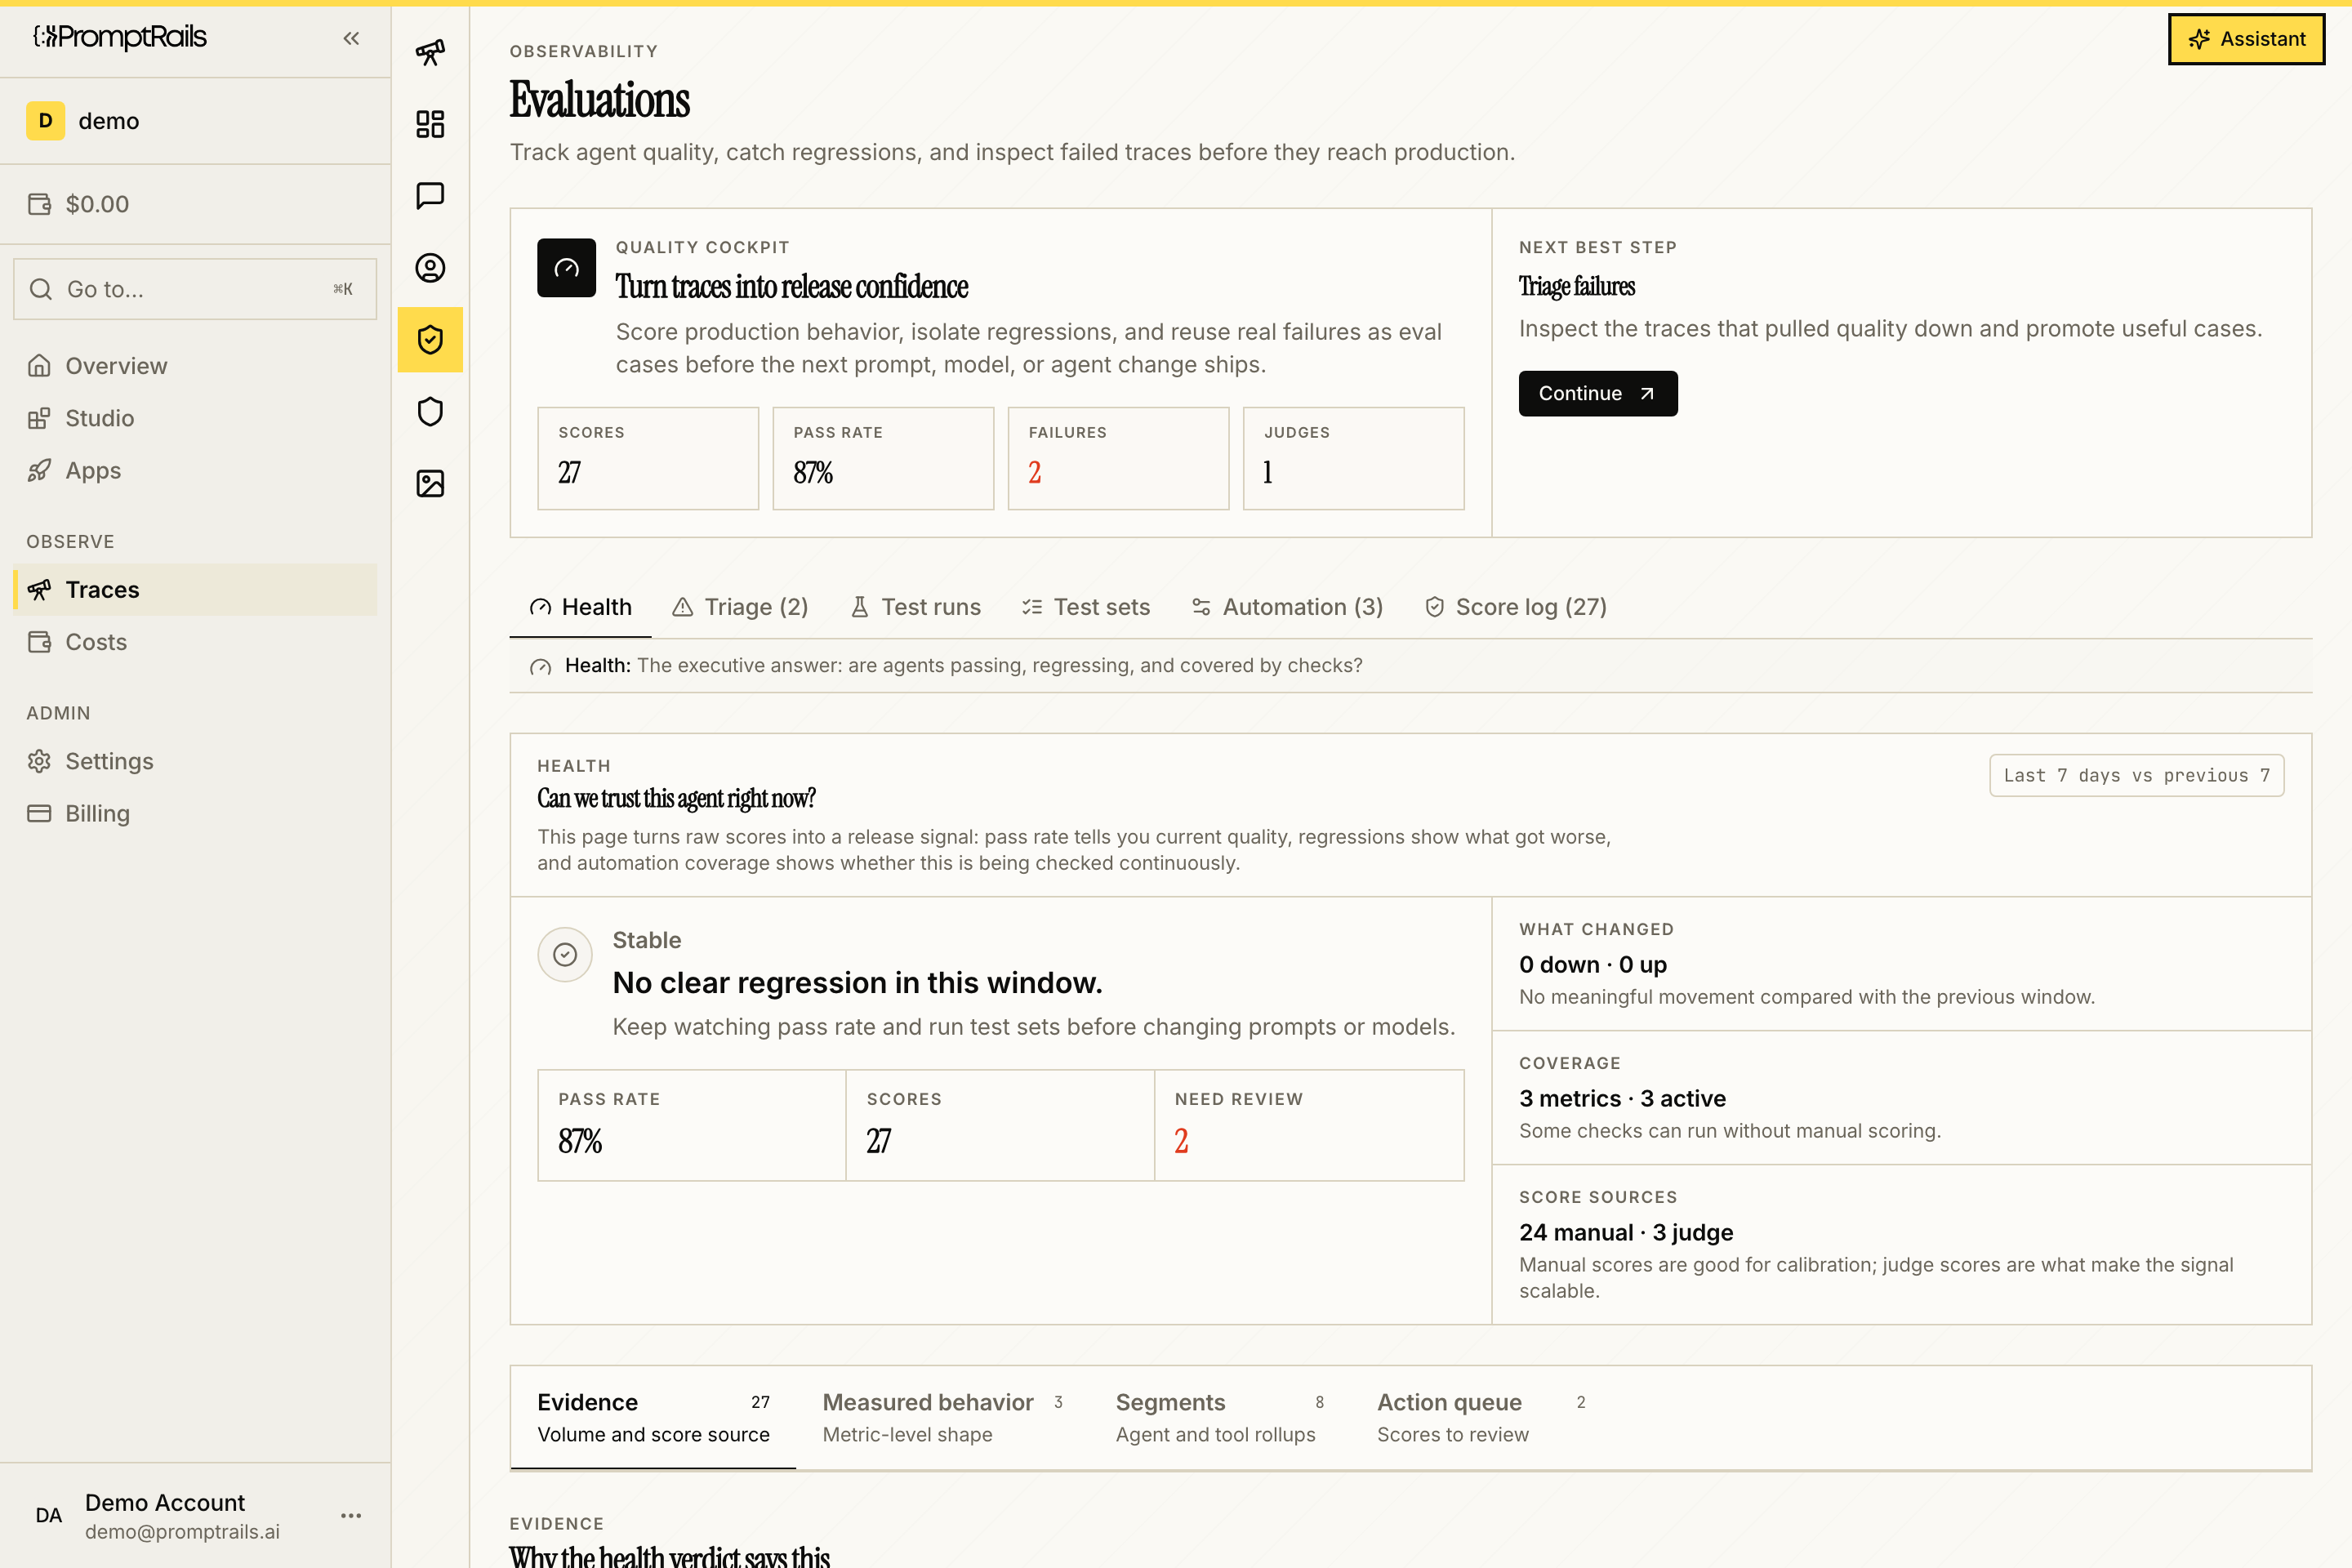
Task: Open the chat bubble rail icon
Action: (430, 196)
